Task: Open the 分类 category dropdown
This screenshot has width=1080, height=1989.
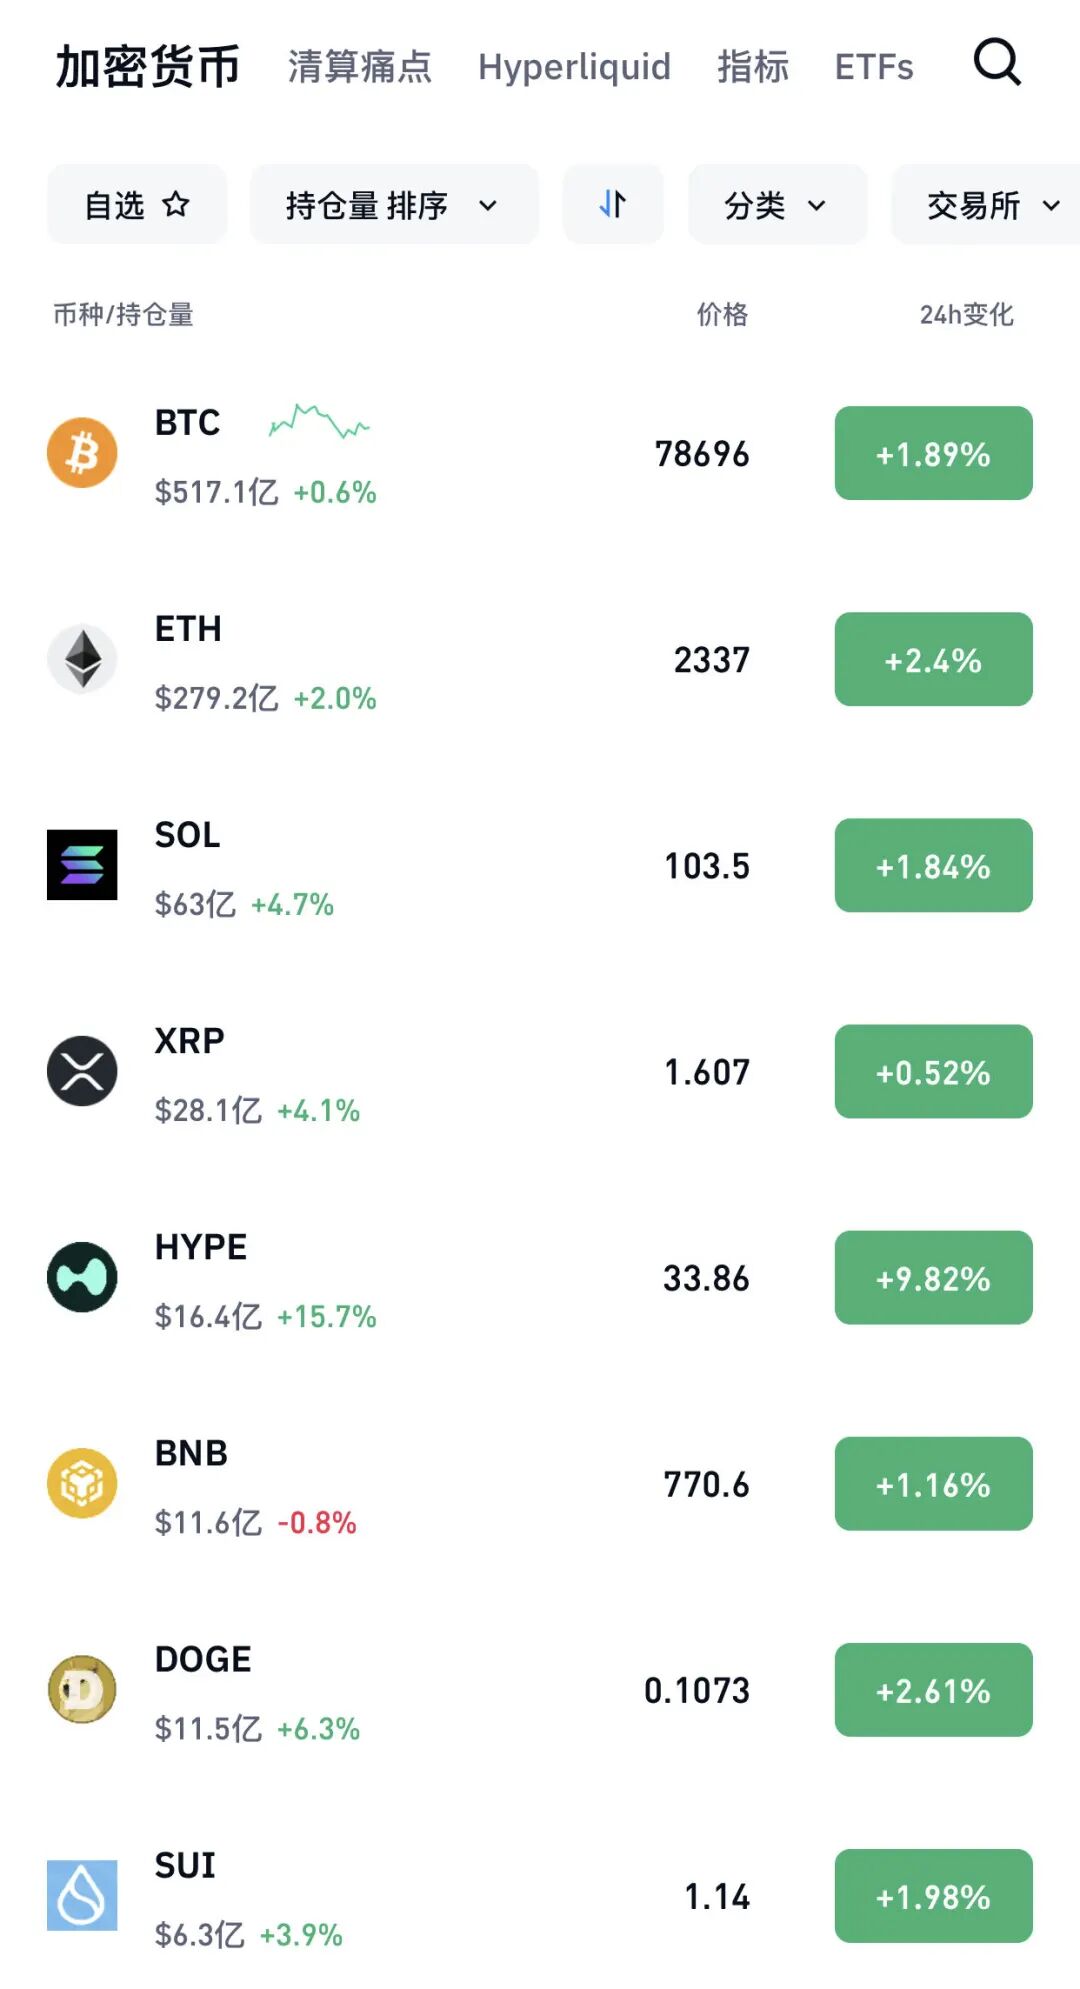Action: pos(776,205)
